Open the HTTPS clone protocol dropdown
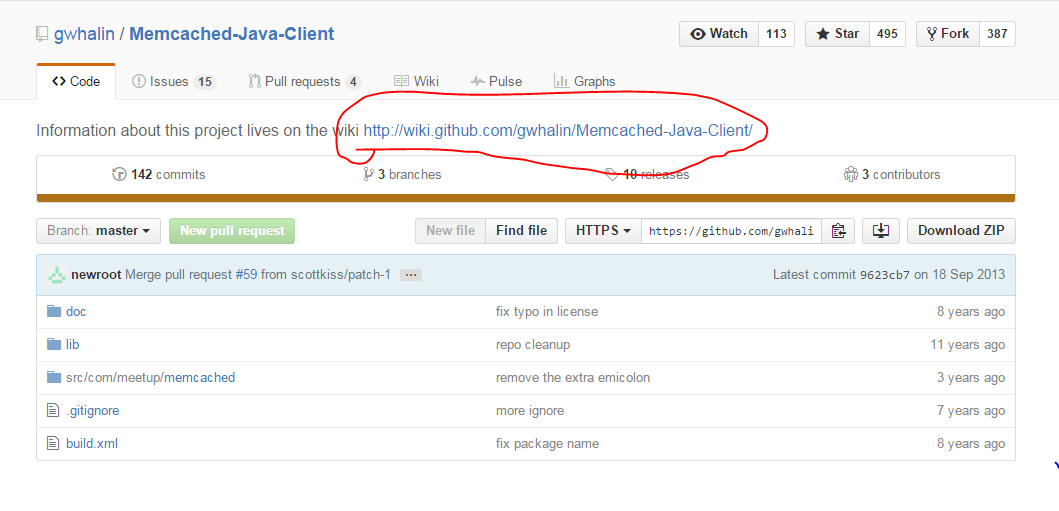Image resolution: width=1059 pixels, height=511 pixels. [x=603, y=231]
